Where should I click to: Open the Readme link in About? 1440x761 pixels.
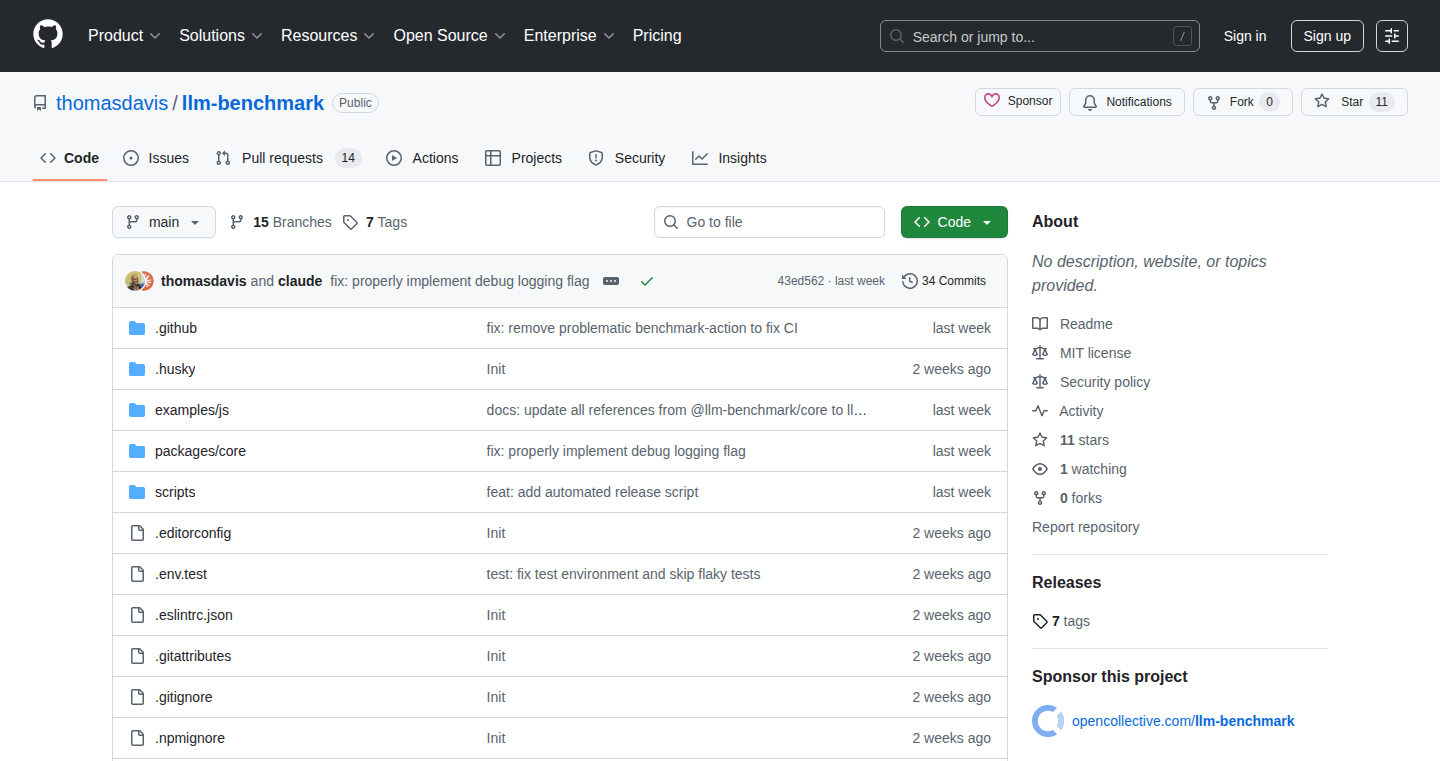point(1073,324)
